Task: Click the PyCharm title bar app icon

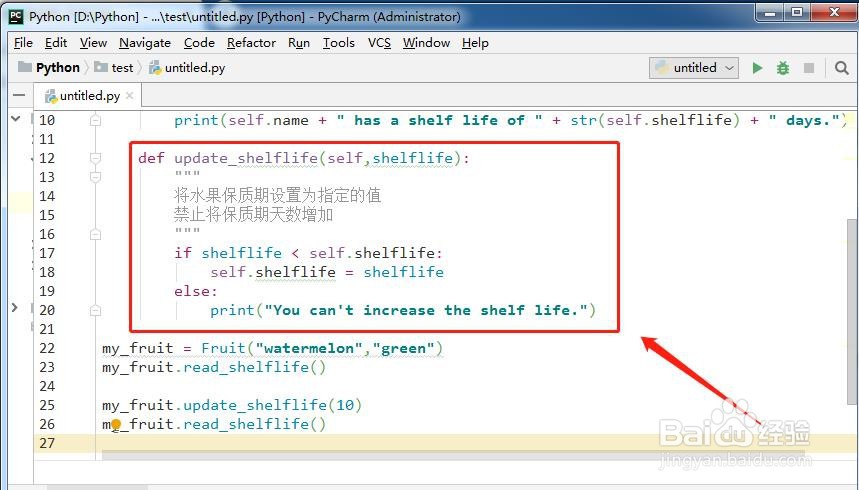Action: [x=16, y=16]
